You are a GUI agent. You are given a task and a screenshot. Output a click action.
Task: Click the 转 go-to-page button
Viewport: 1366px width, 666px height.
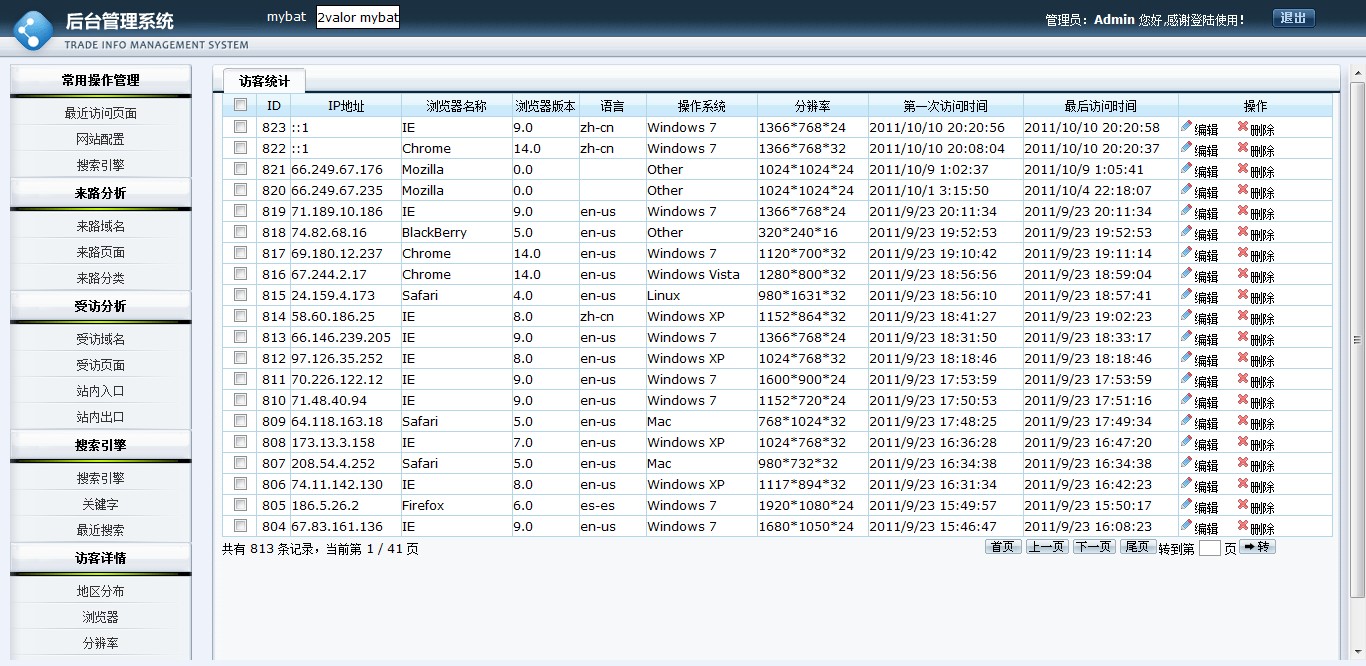click(1257, 547)
